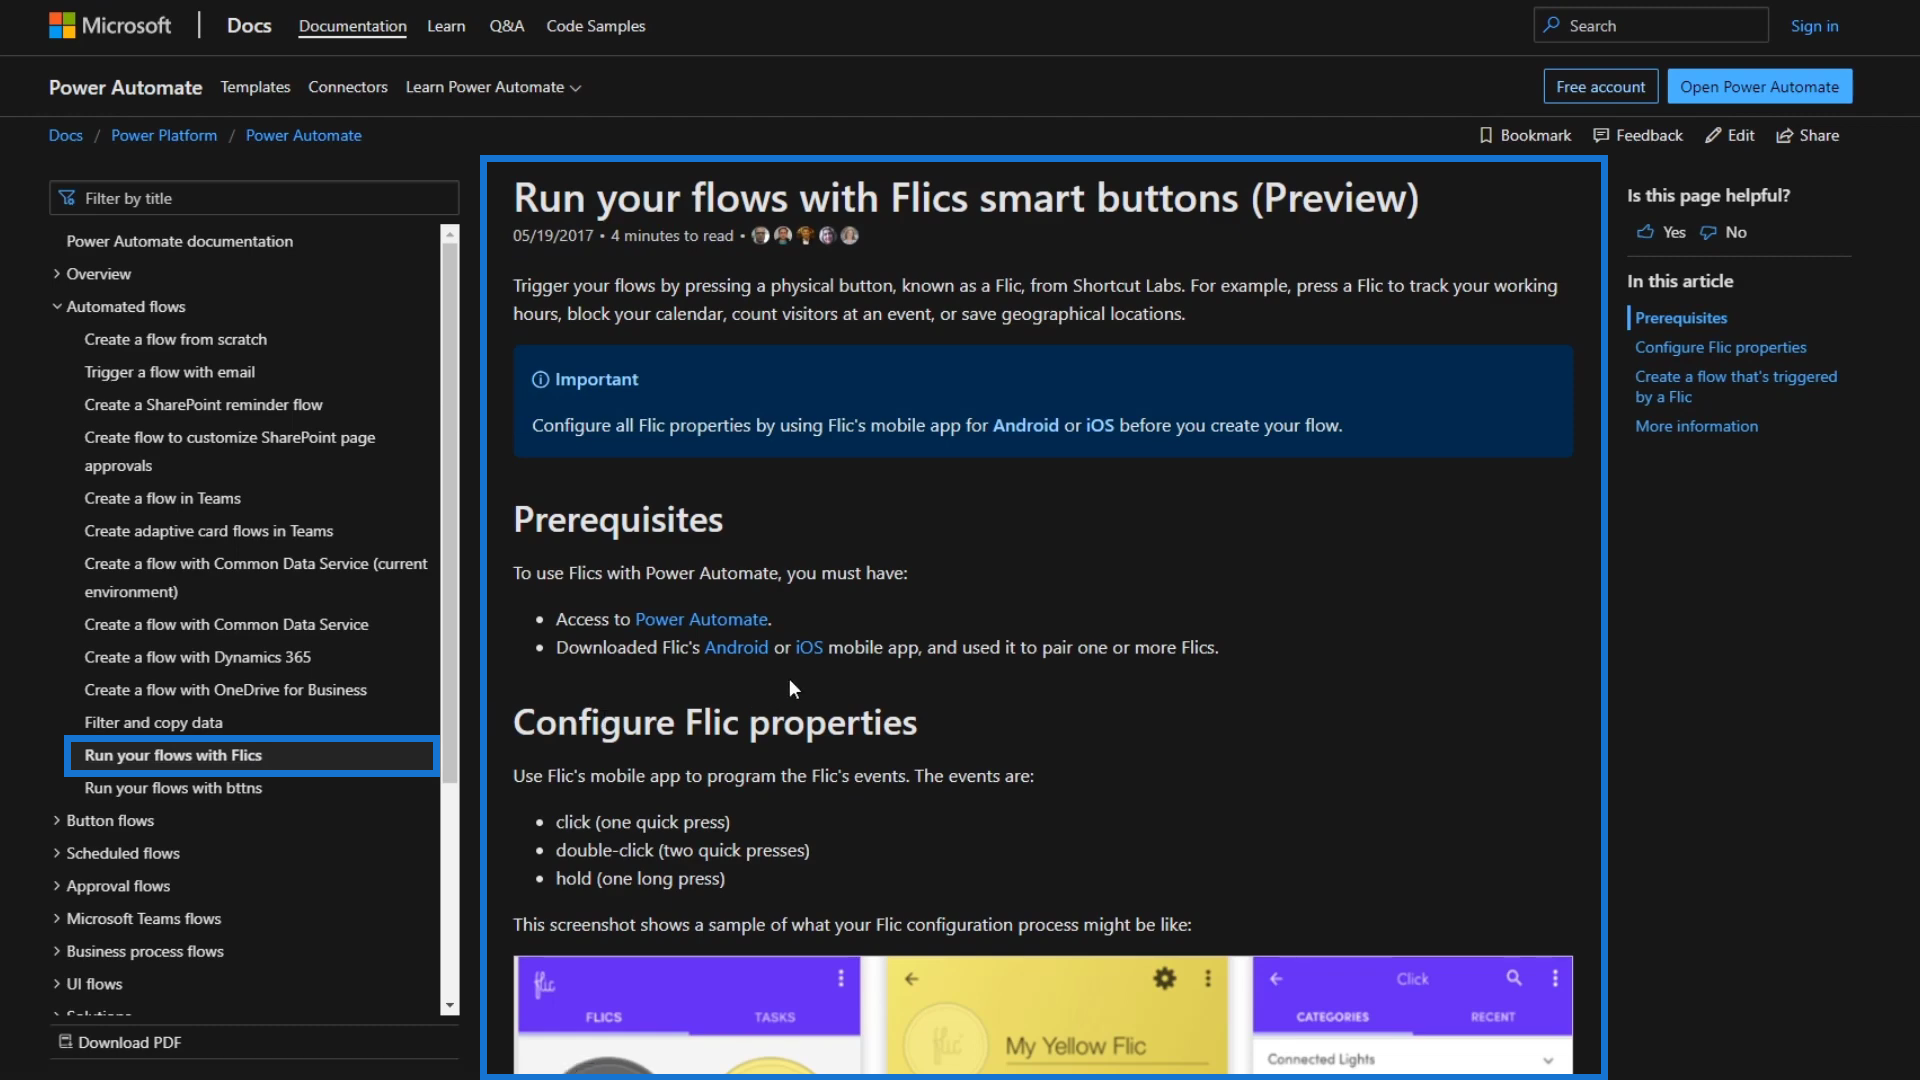Open Learn Power Automate dropdown
Image resolution: width=1920 pixels, height=1080 pixels.
(x=494, y=87)
